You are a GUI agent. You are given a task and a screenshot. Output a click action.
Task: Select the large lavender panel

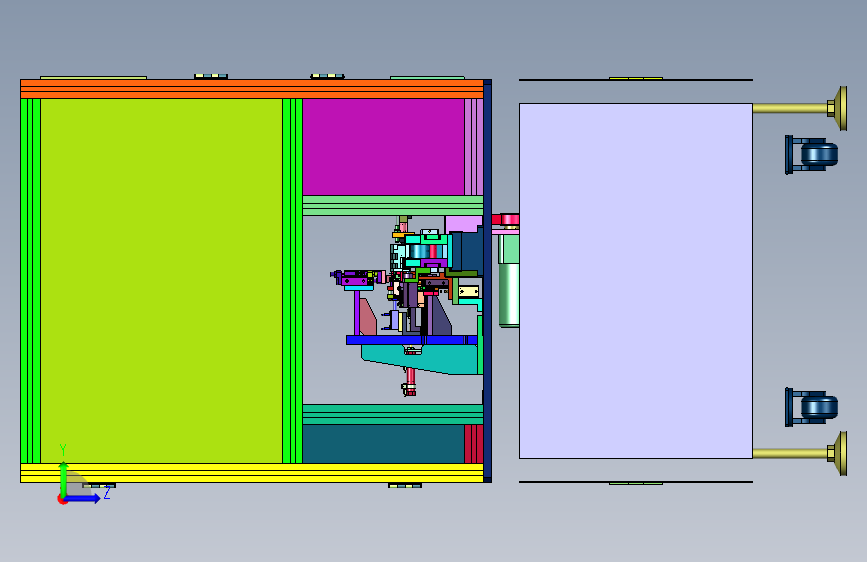[635, 280]
